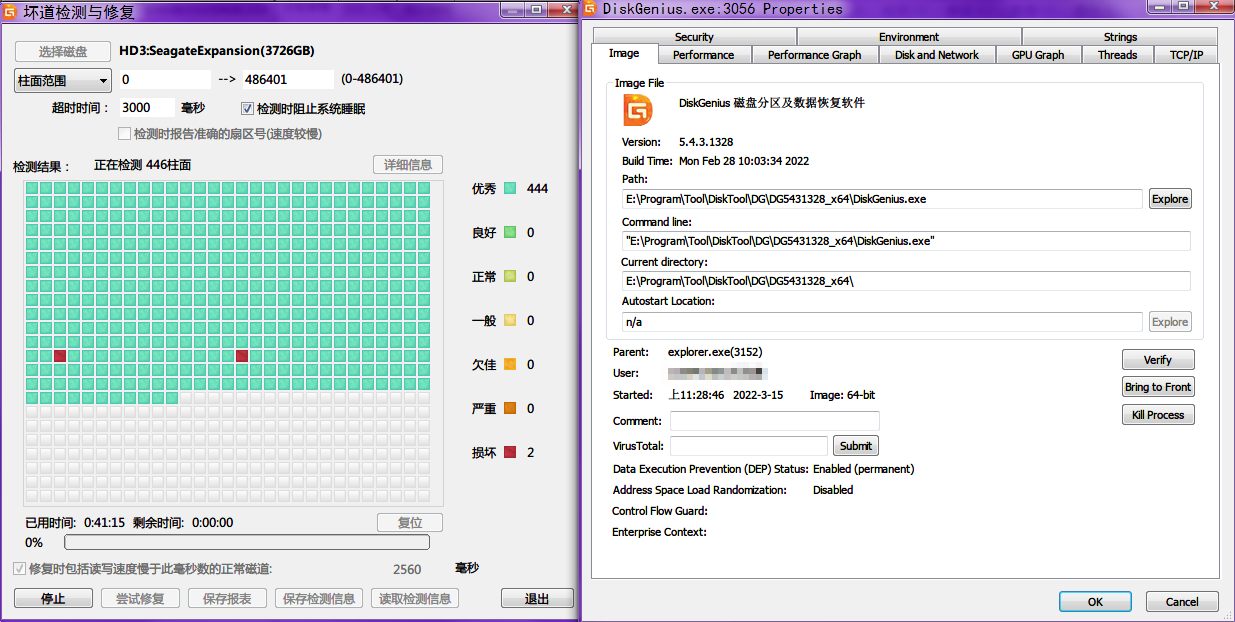The width and height of the screenshot is (1235, 622).
Task: Open the GPU Graph tab
Action: point(1038,55)
